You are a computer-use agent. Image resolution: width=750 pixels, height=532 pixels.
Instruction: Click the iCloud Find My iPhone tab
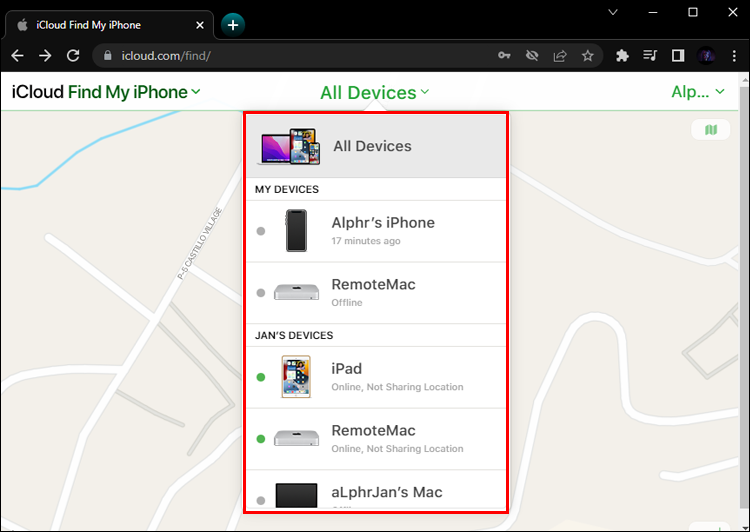(x=109, y=25)
